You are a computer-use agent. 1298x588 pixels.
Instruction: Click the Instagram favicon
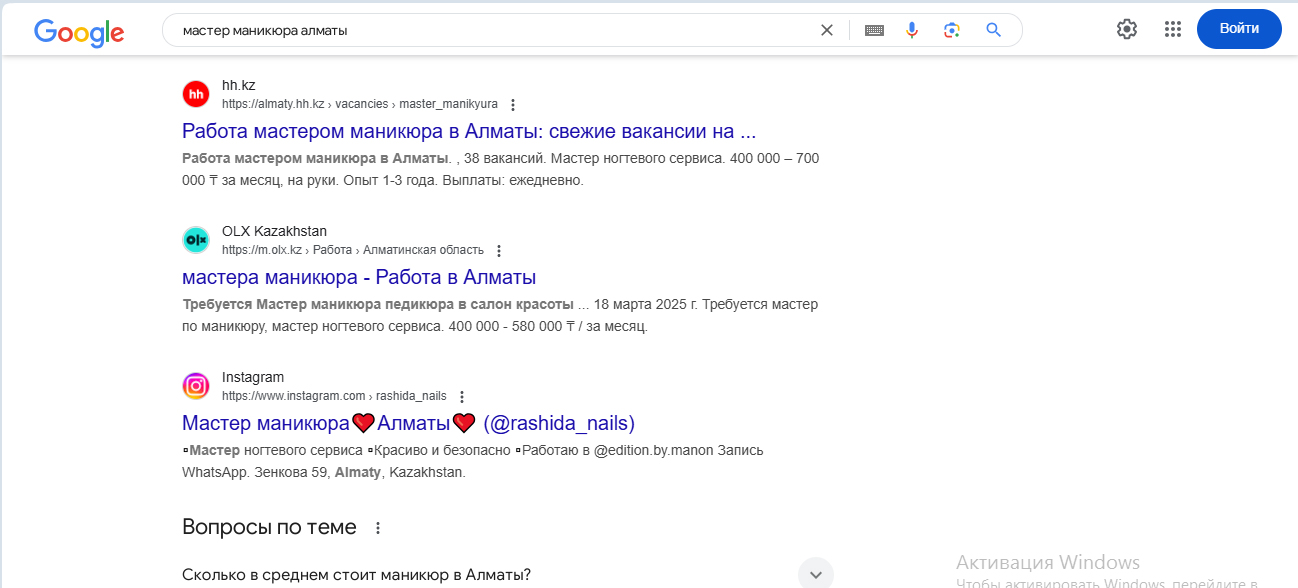point(196,386)
